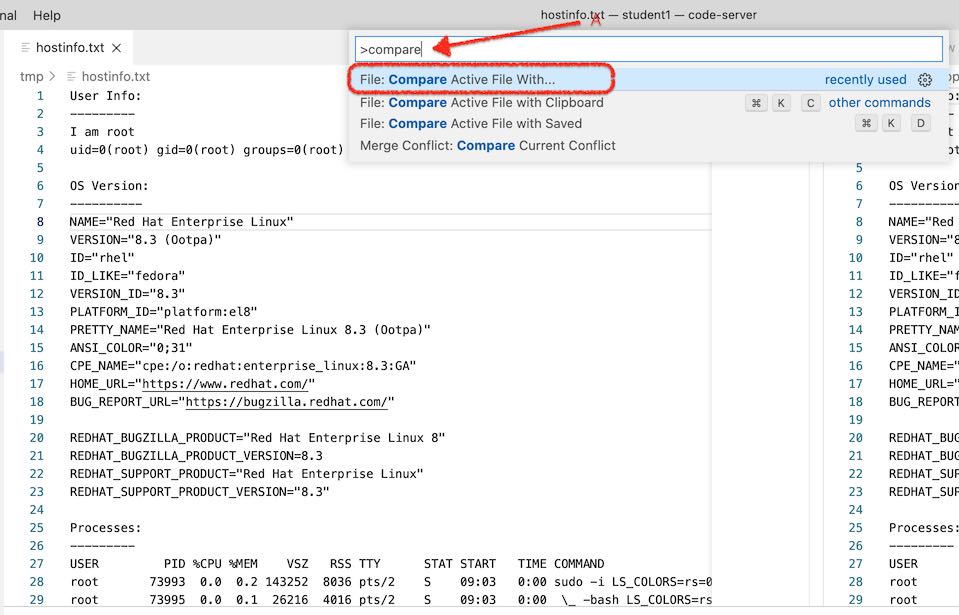Click the C shortcut badge on the Clipboard row
This screenshot has width=959, height=615.
[810, 103]
